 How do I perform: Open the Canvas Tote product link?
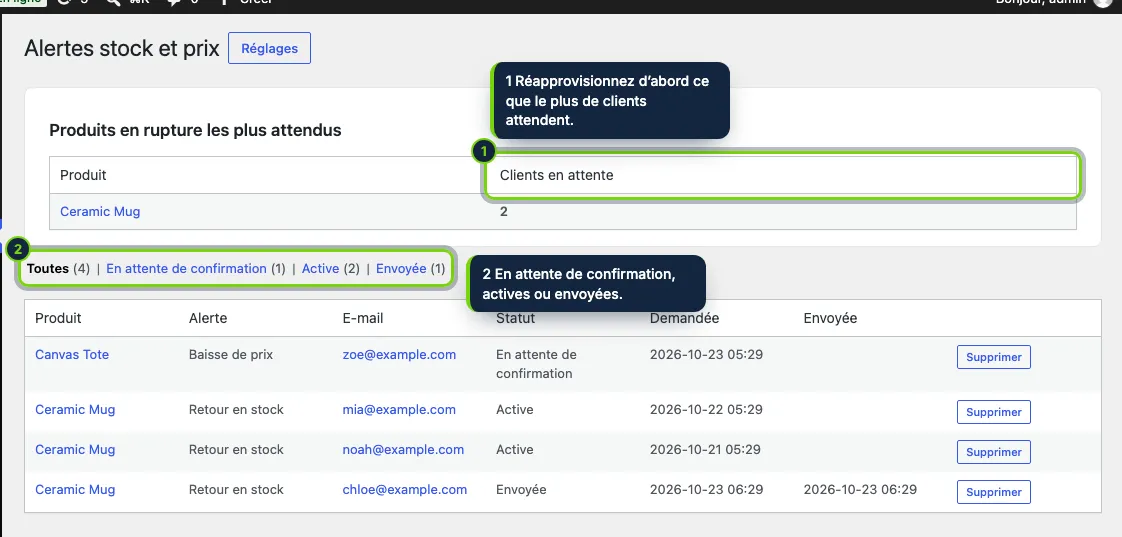(72, 354)
